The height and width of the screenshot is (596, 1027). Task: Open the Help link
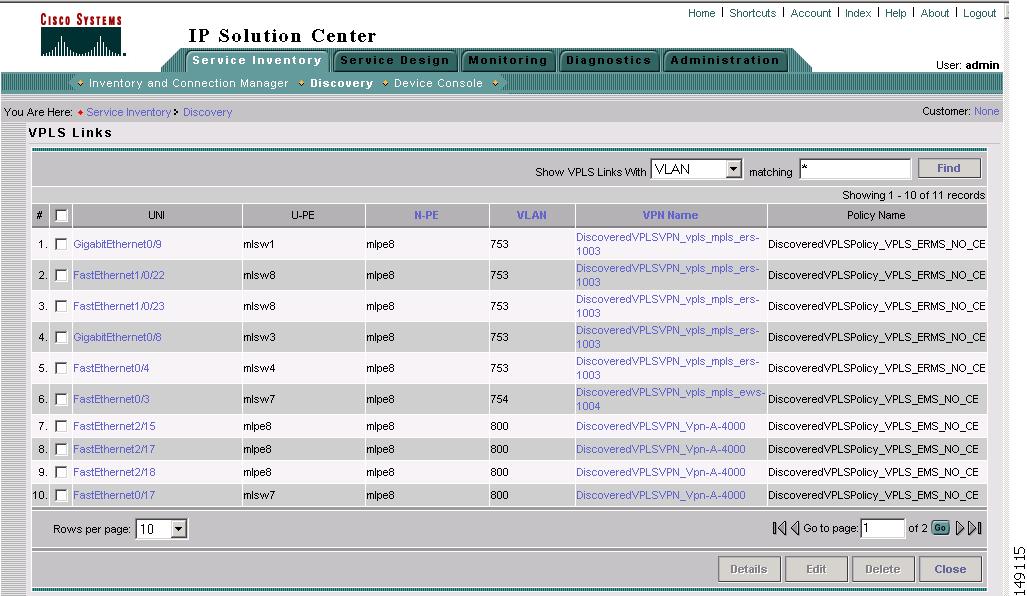coord(895,13)
